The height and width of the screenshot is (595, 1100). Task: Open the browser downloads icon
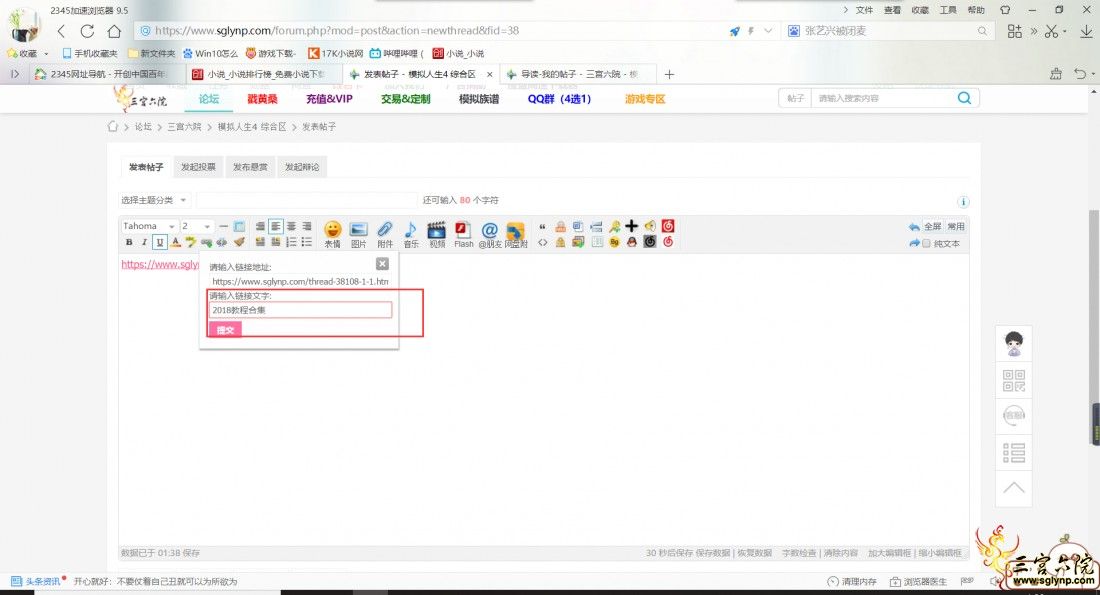point(1085,31)
